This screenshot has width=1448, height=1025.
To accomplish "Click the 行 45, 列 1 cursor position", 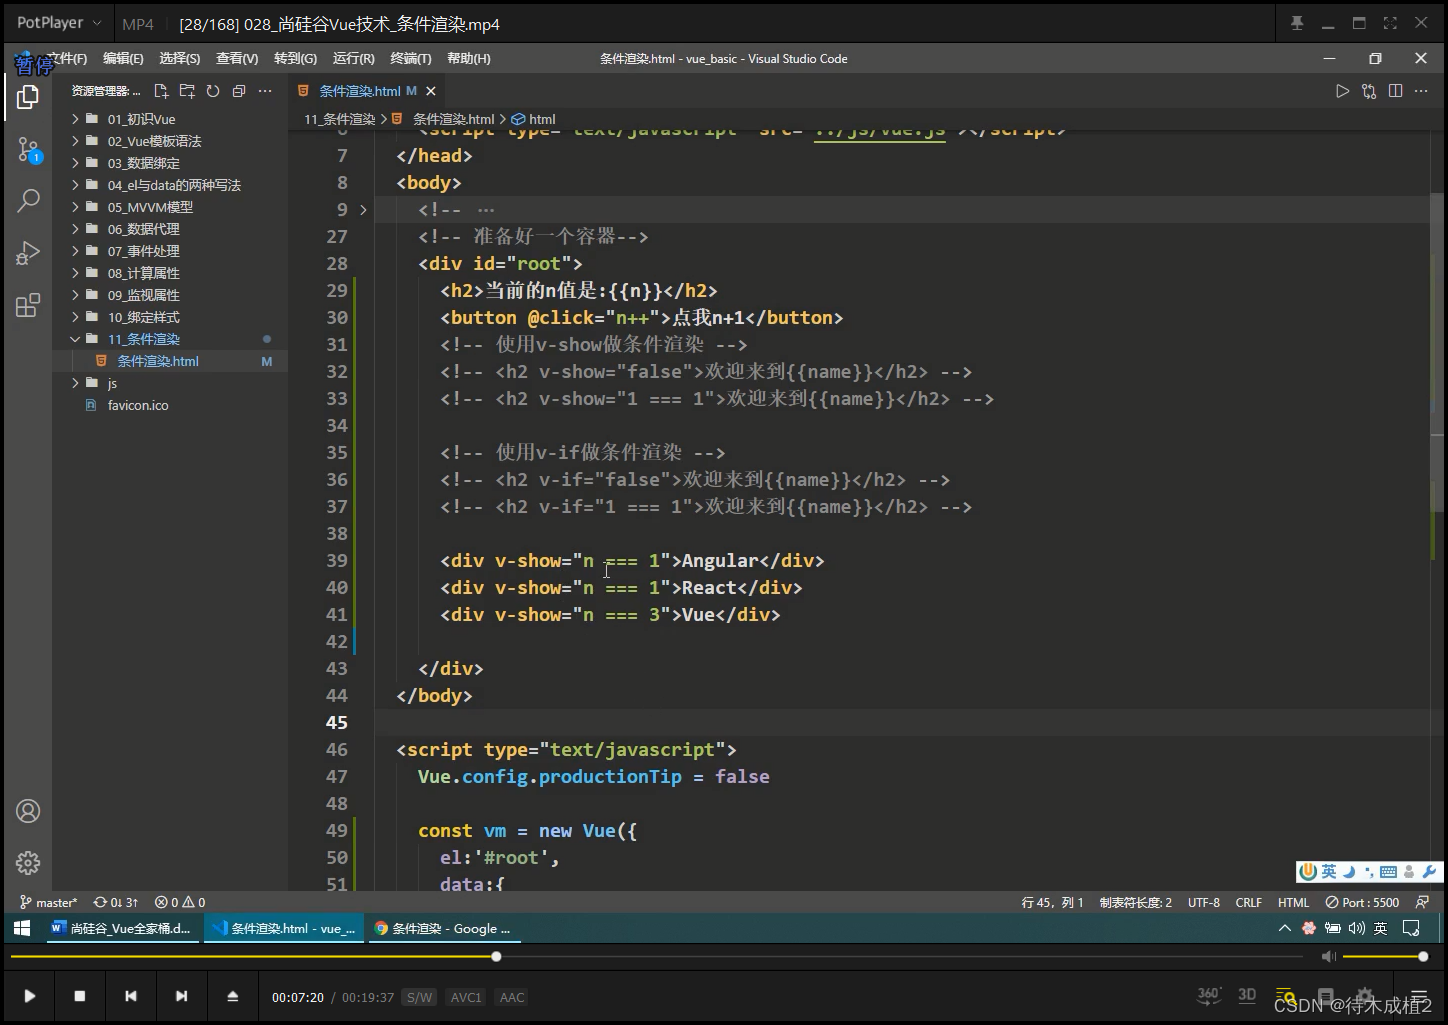I will (1052, 902).
